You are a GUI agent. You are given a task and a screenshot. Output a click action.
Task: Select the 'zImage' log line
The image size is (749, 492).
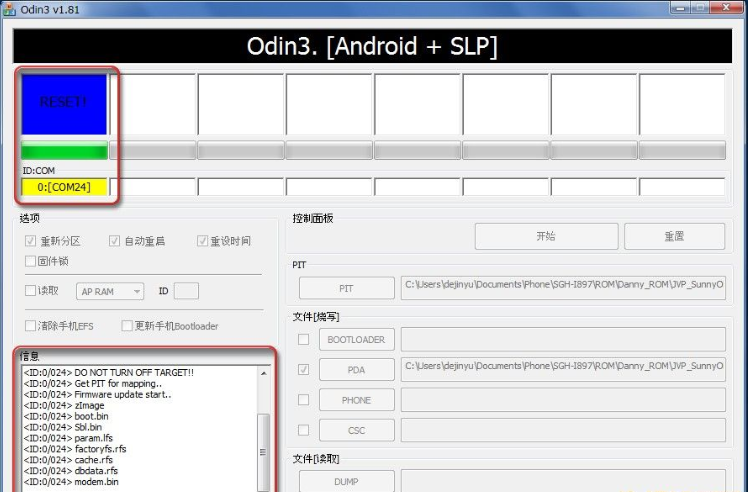coord(64,406)
